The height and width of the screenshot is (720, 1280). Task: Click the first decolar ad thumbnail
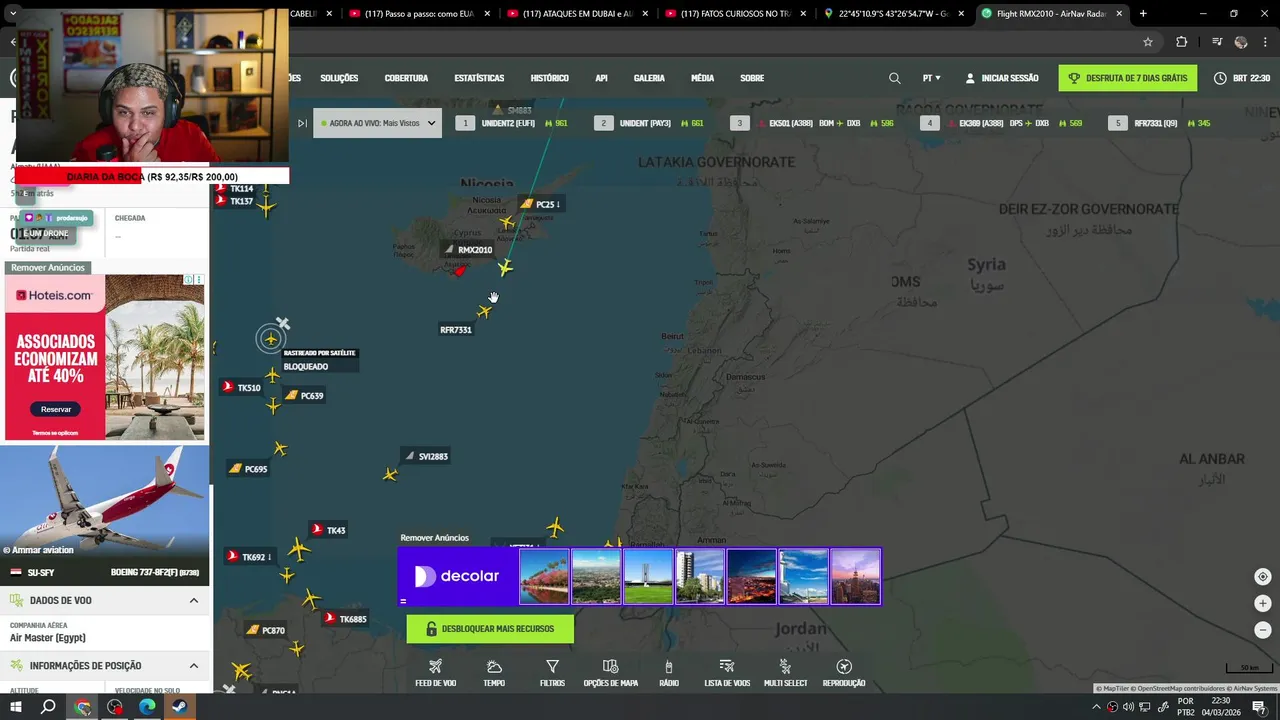(544, 576)
